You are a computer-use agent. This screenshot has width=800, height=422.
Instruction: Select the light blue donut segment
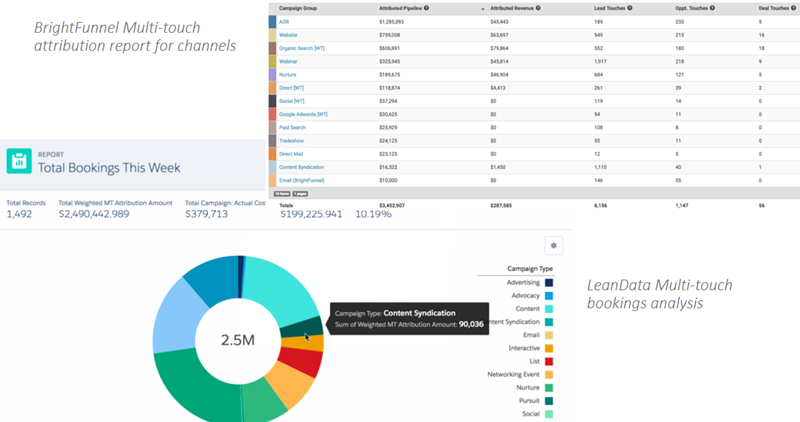coord(176,315)
